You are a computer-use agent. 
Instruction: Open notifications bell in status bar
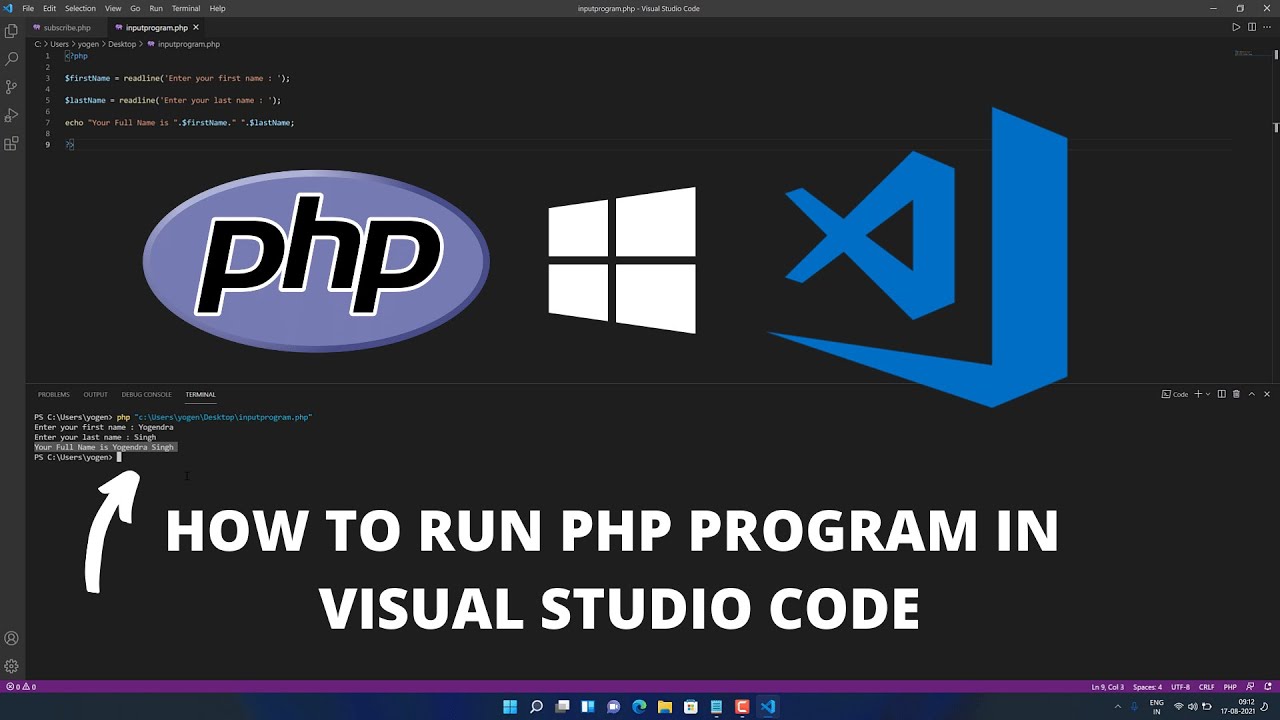point(1267,687)
